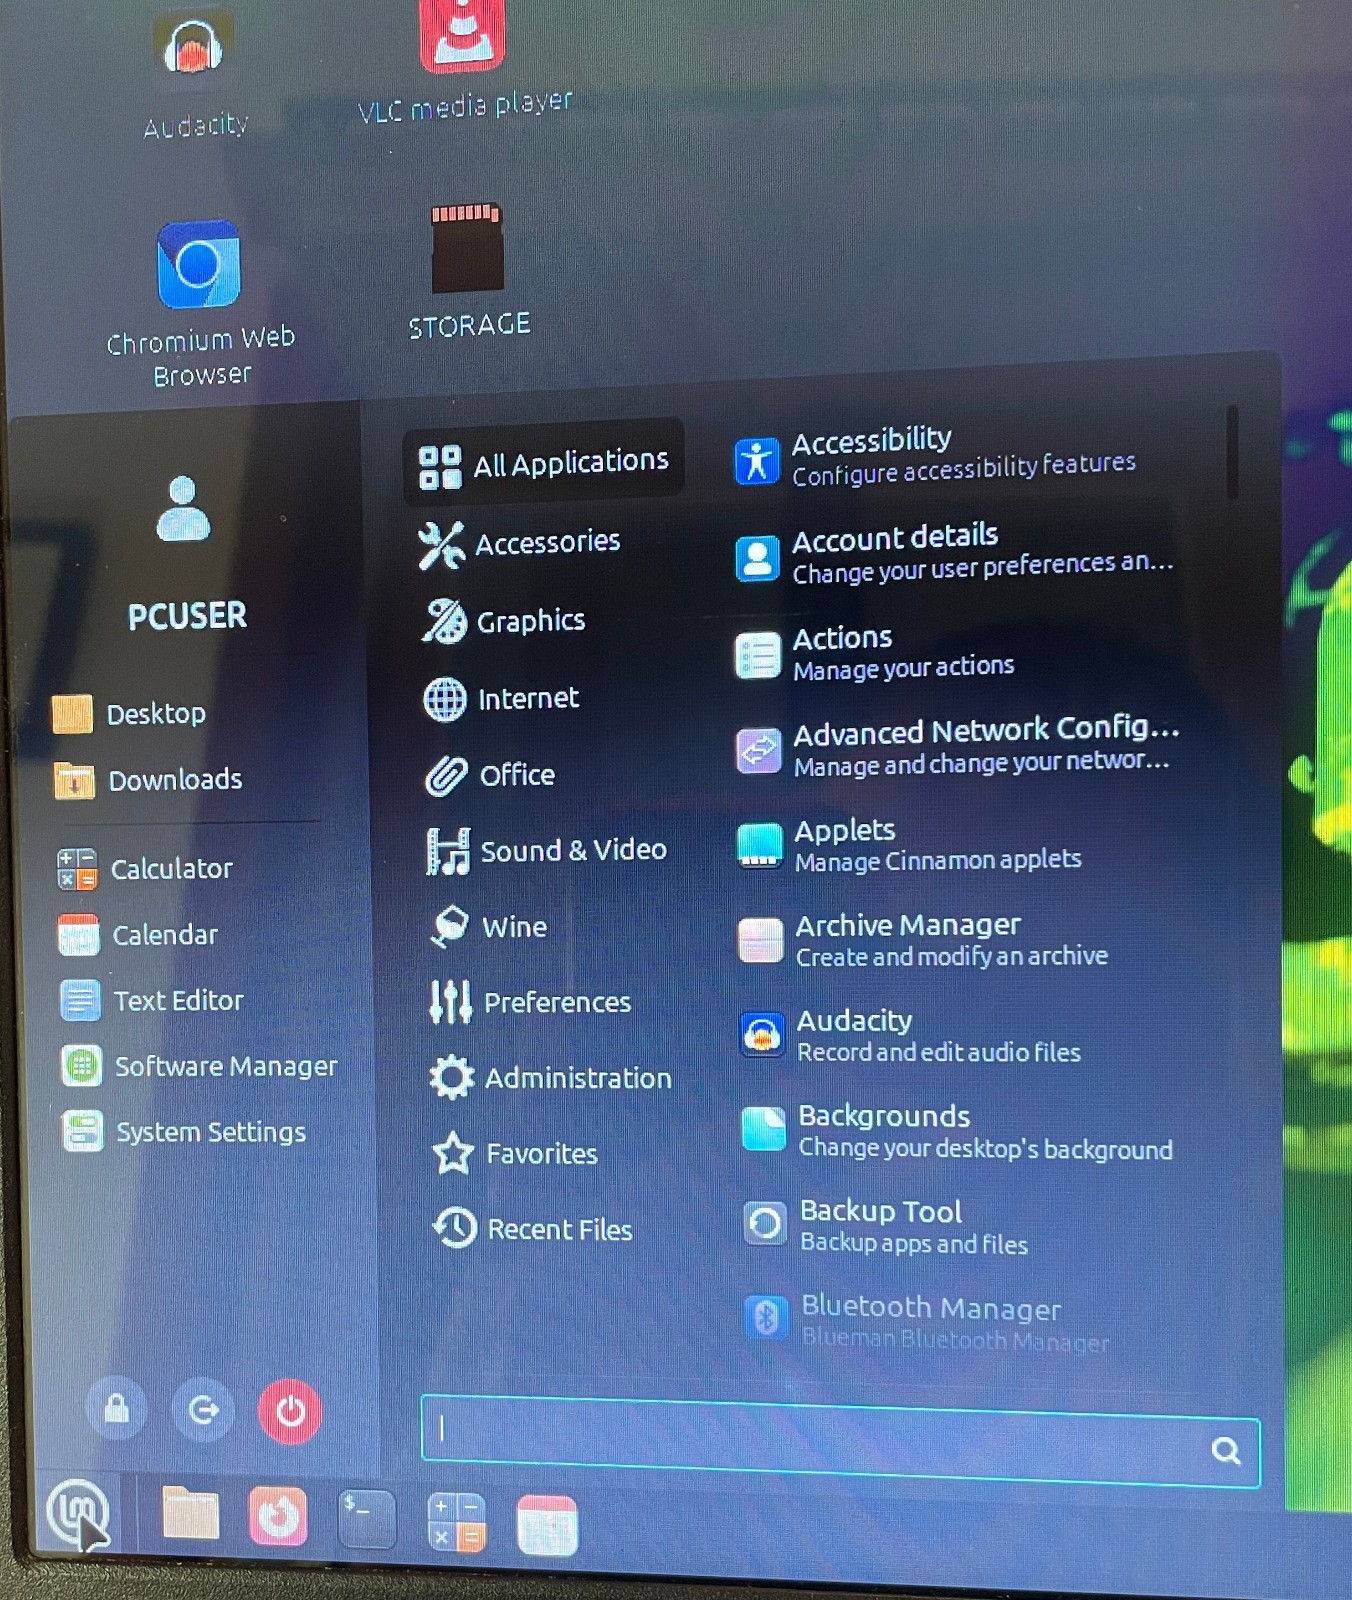Viewport: 1352px width, 1600px height.
Task: Open the Desktop folder in menu sidebar
Action: [x=130, y=714]
